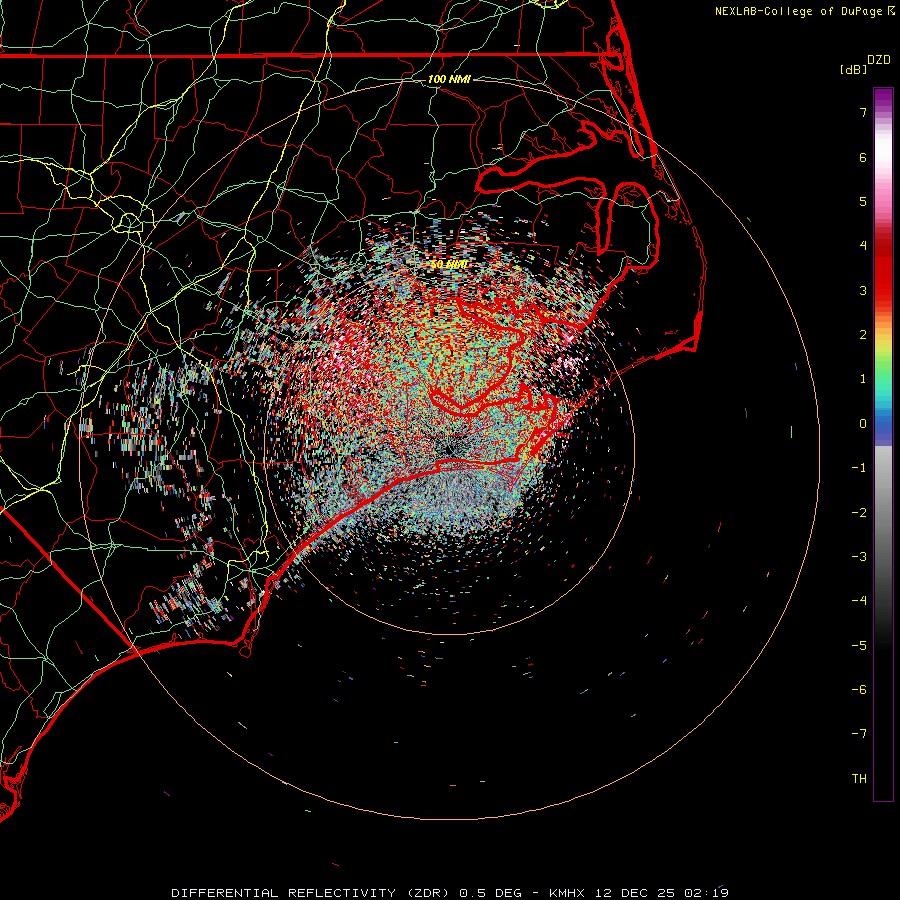
Task: Click the 0.5 DEG elevation angle text
Action: tap(490, 893)
